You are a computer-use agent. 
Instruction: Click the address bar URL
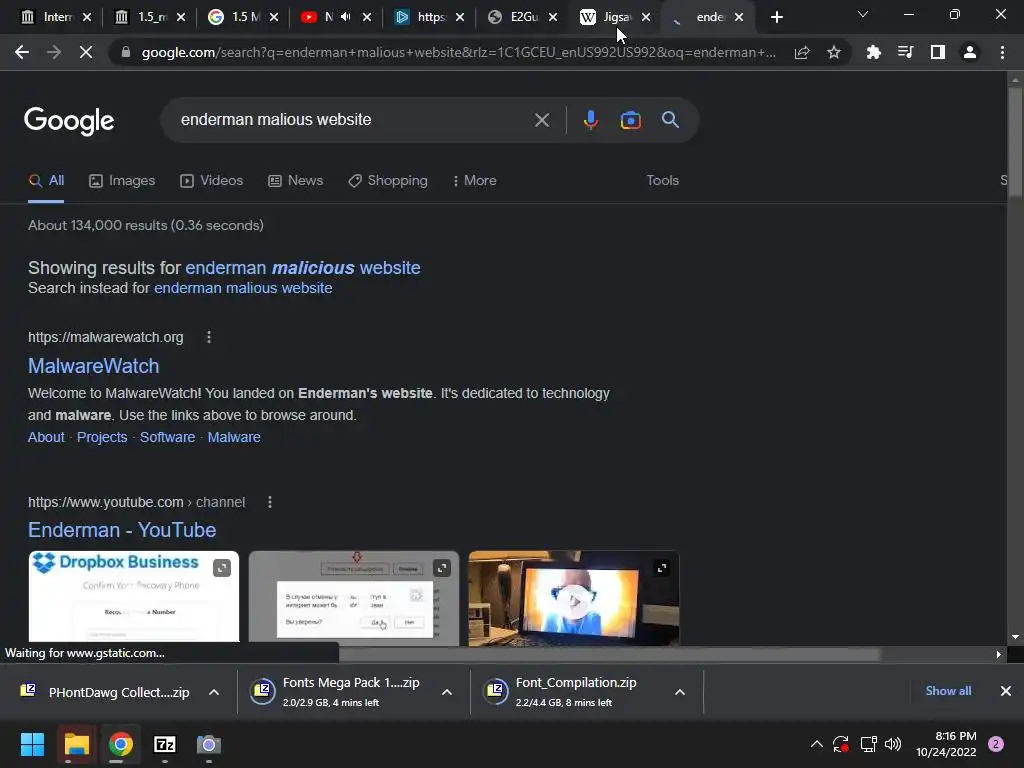point(457,52)
